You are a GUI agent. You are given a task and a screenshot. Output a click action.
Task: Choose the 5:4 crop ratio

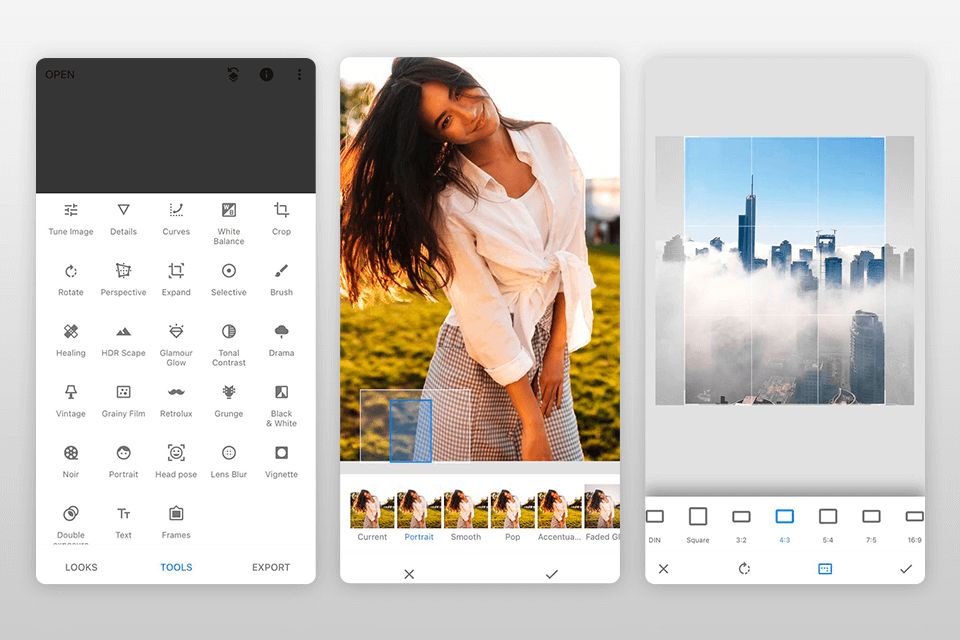click(x=828, y=525)
